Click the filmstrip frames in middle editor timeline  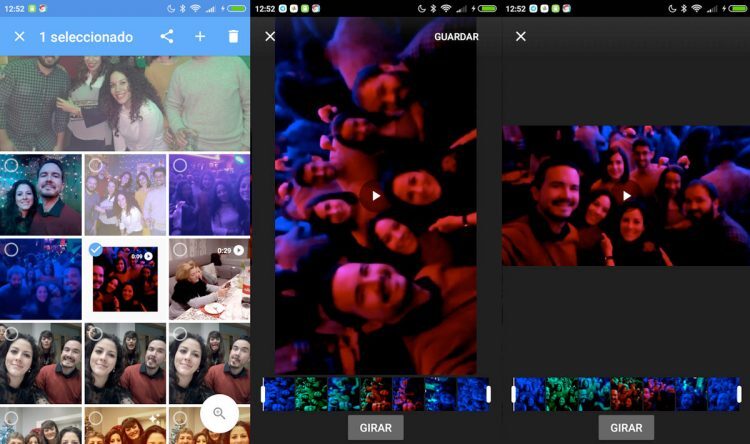[x=376, y=394]
